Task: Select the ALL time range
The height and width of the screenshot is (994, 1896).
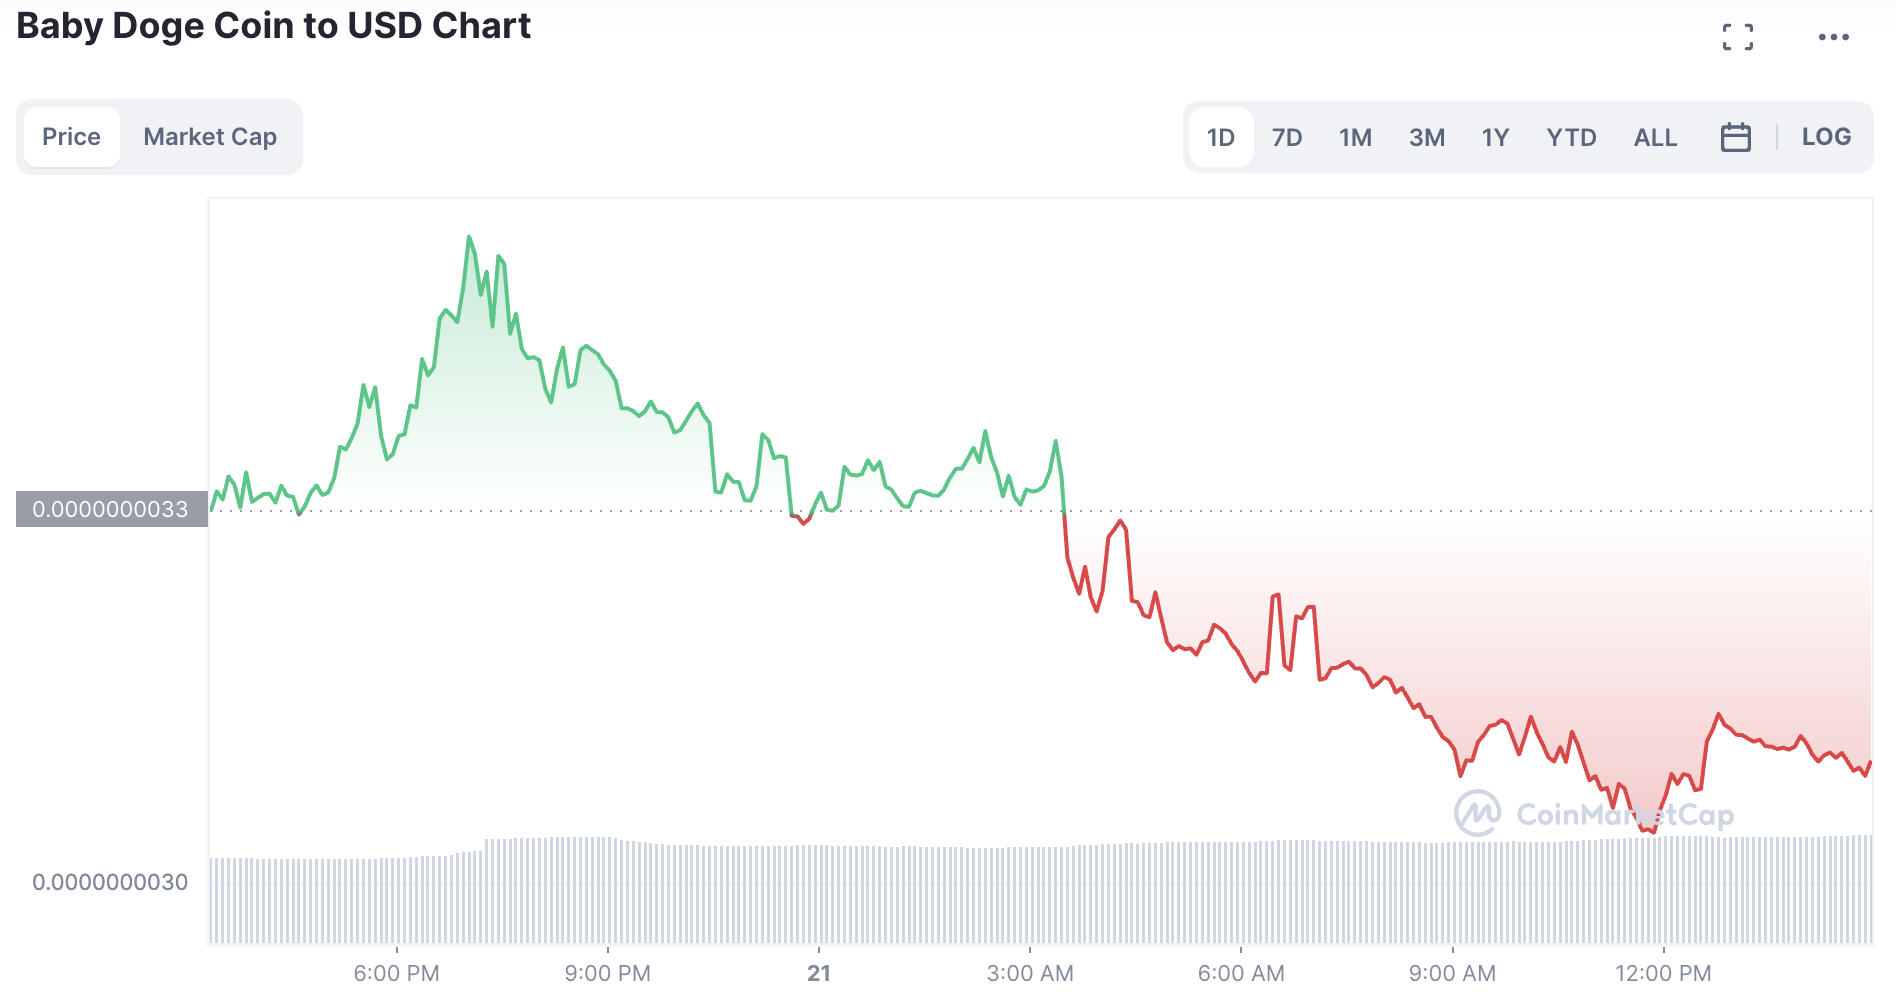Action: [1655, 137]
